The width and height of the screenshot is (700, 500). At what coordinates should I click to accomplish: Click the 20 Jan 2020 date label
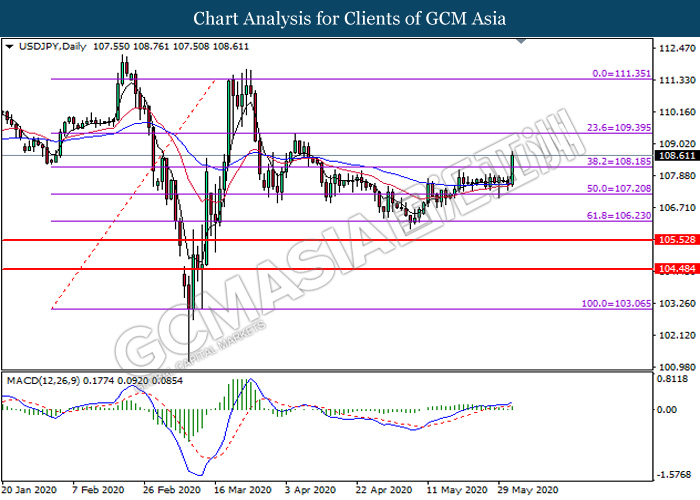[x=30, y=492]
